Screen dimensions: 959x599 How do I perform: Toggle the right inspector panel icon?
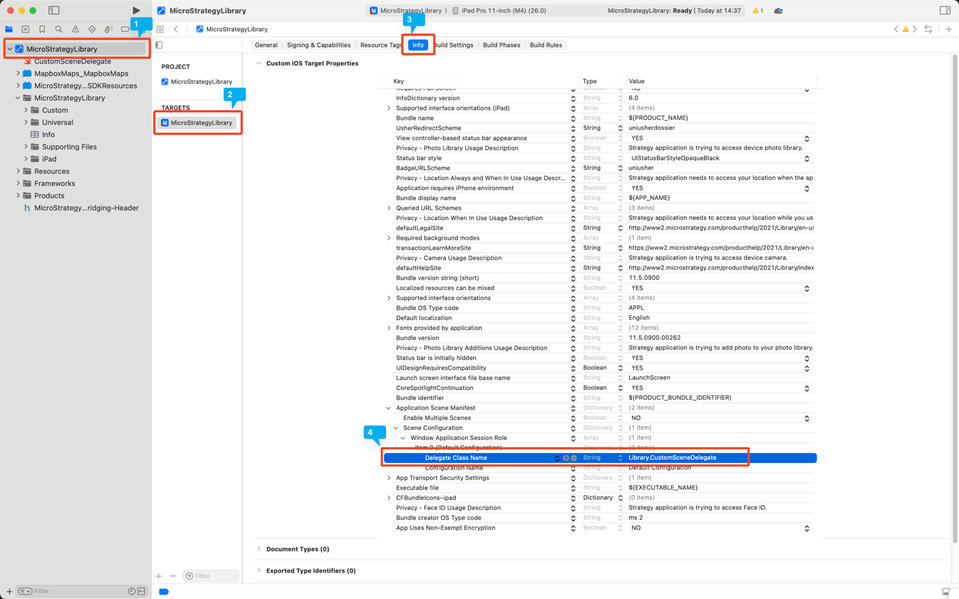(945, 10)
